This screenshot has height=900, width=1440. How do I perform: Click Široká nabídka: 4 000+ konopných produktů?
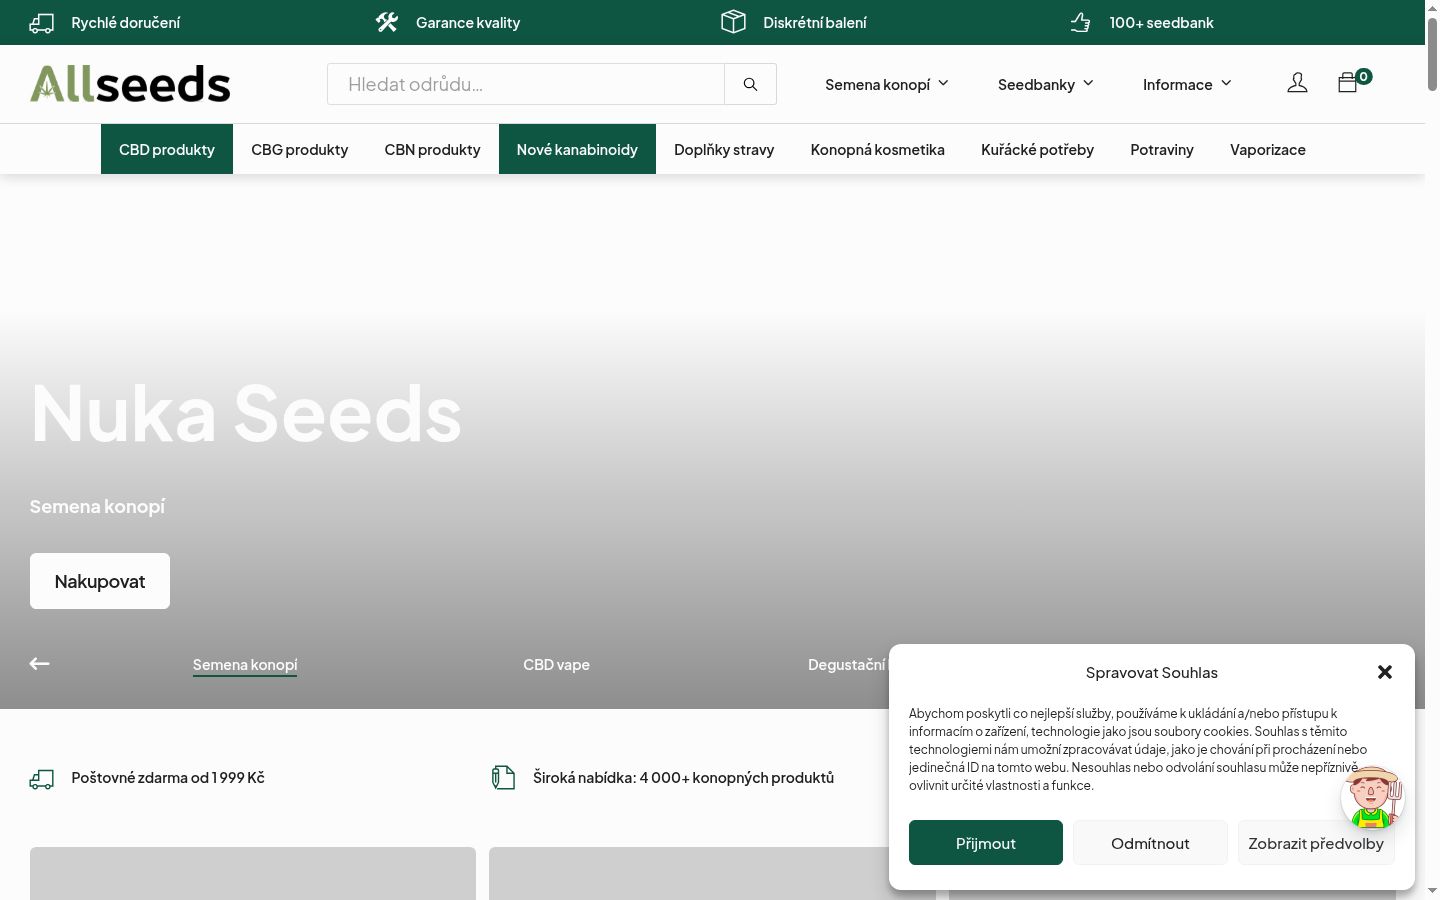coord(683,778)
